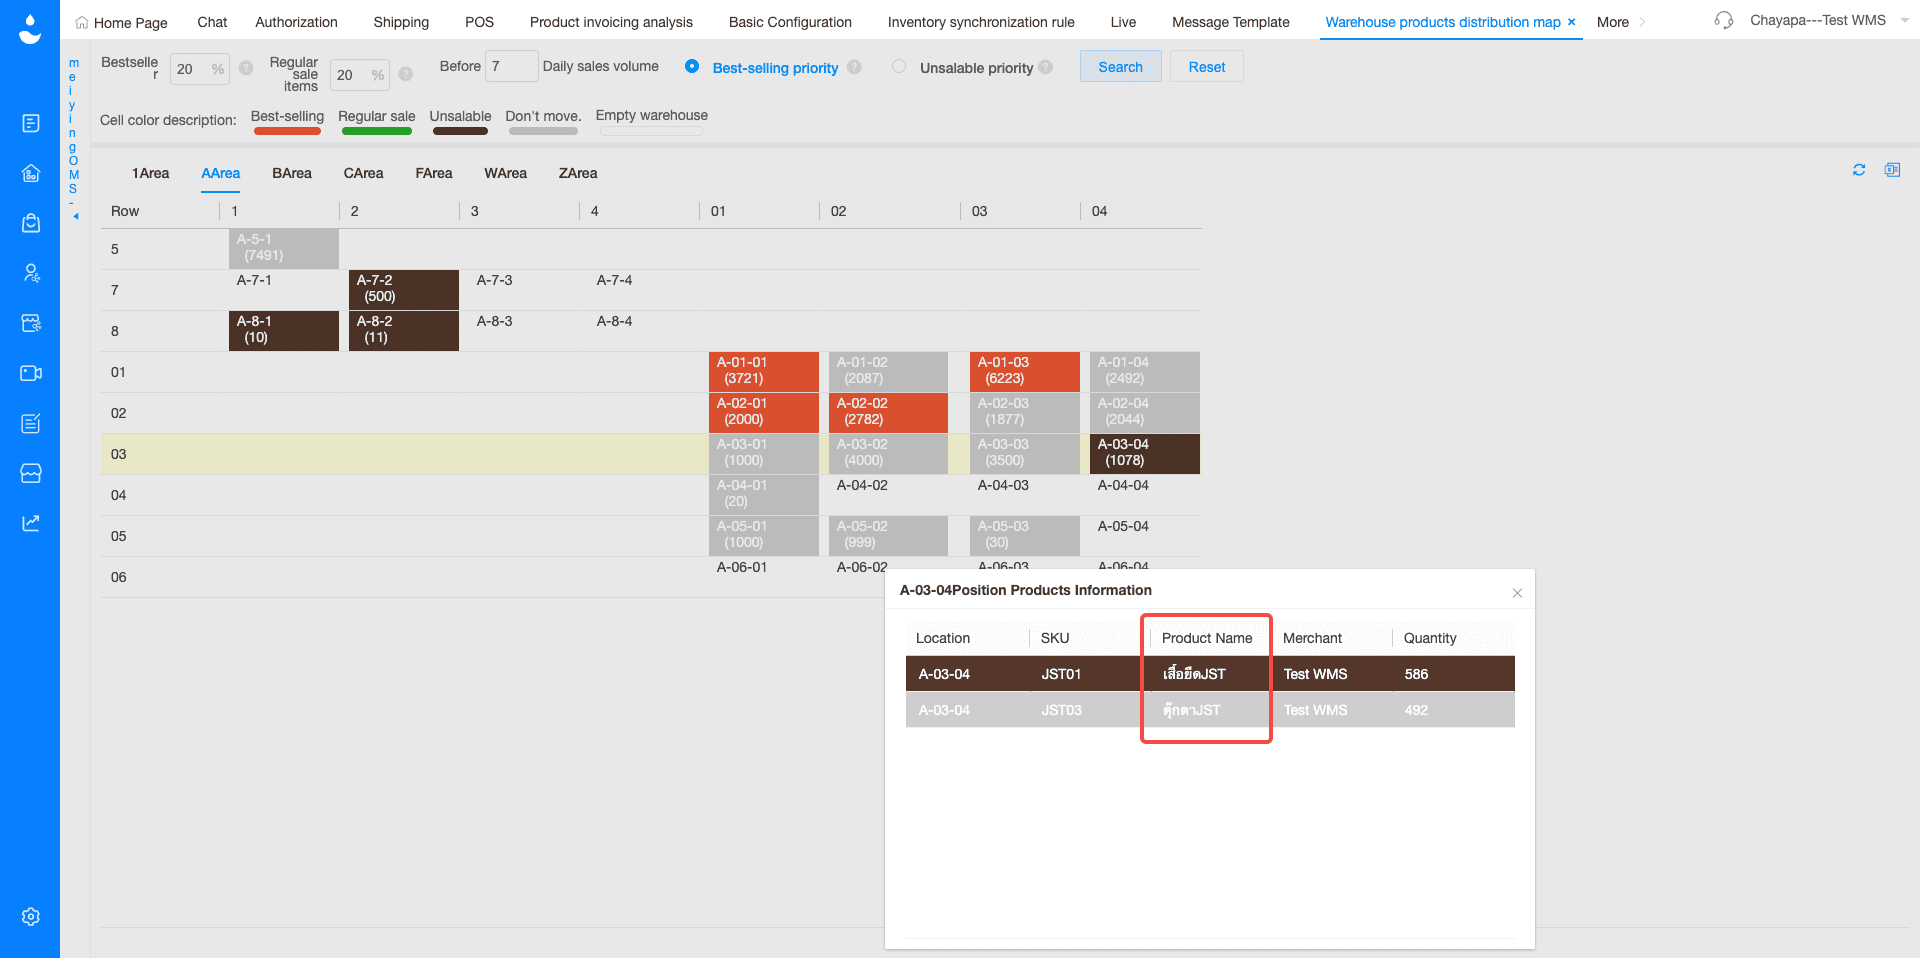Image resolution: width=1920 pixels, height=958 pixels.
Task: Select cell A-01-01 (3721)
Action: [x=764, y=371]
